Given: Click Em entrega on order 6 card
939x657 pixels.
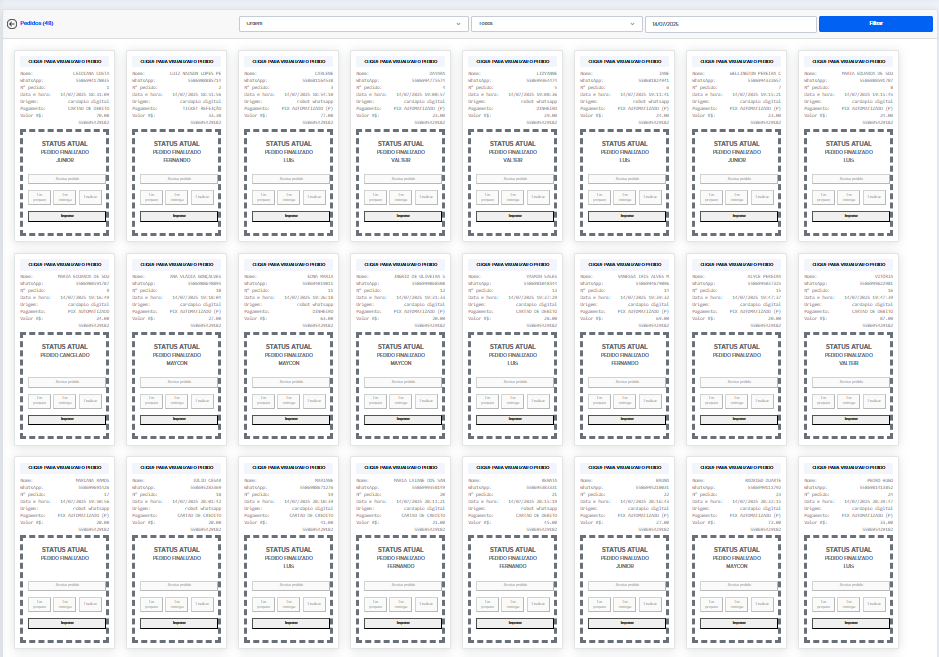Looking at the screenshot, I should (x=625, y=197).
